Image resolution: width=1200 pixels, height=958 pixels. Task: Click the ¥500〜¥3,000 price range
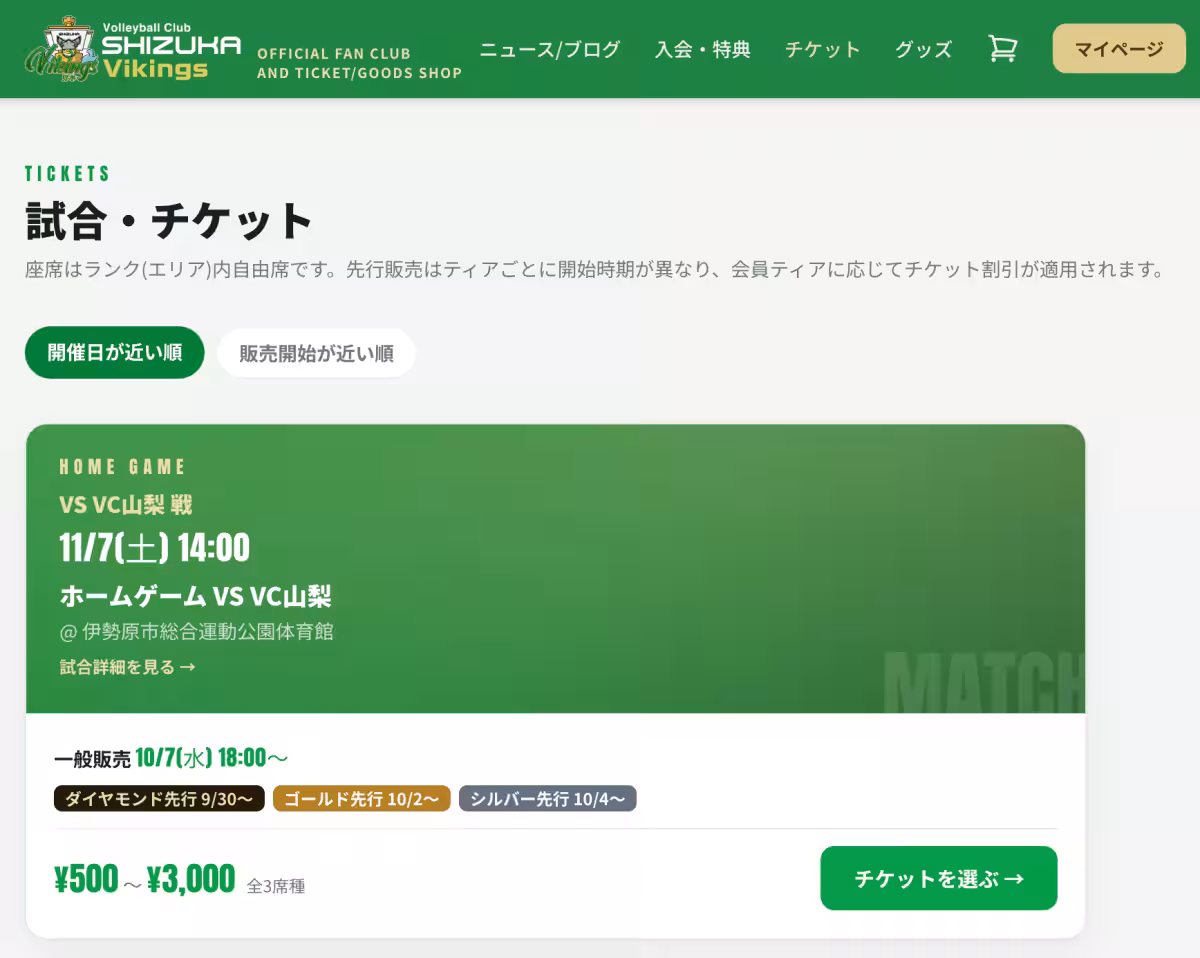[145, 879]
